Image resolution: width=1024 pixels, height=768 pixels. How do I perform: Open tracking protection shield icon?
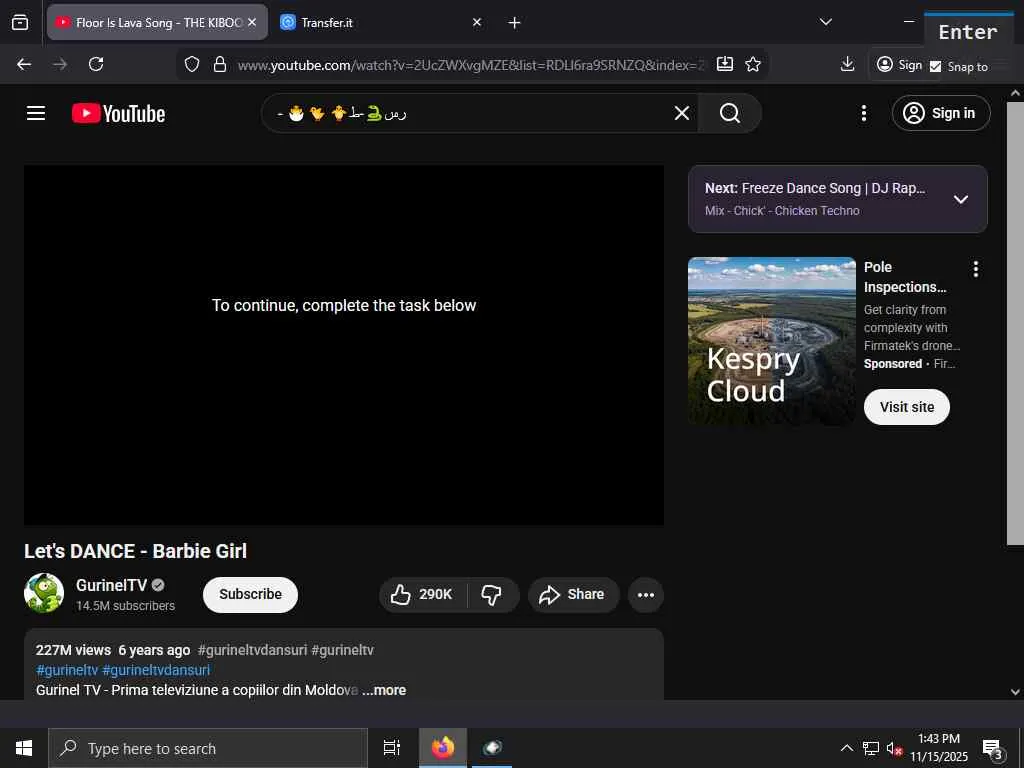pos(191,64)
